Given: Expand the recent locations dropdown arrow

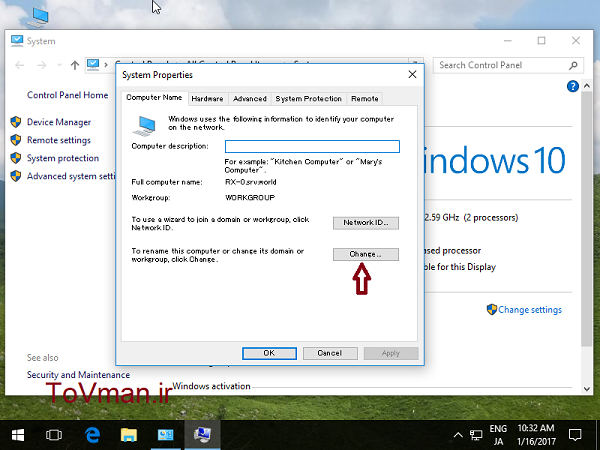Looking at the screenshot, I should (x=59, y=65).
